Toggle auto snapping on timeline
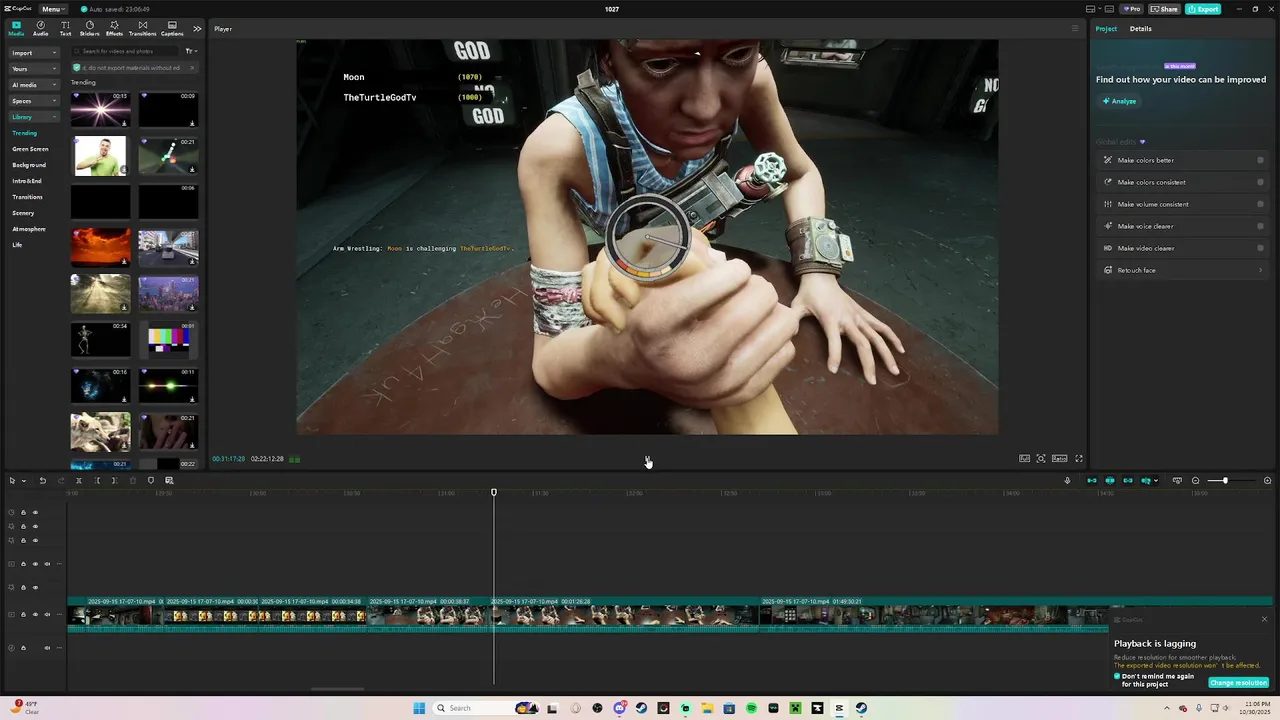 (1110, 480)
